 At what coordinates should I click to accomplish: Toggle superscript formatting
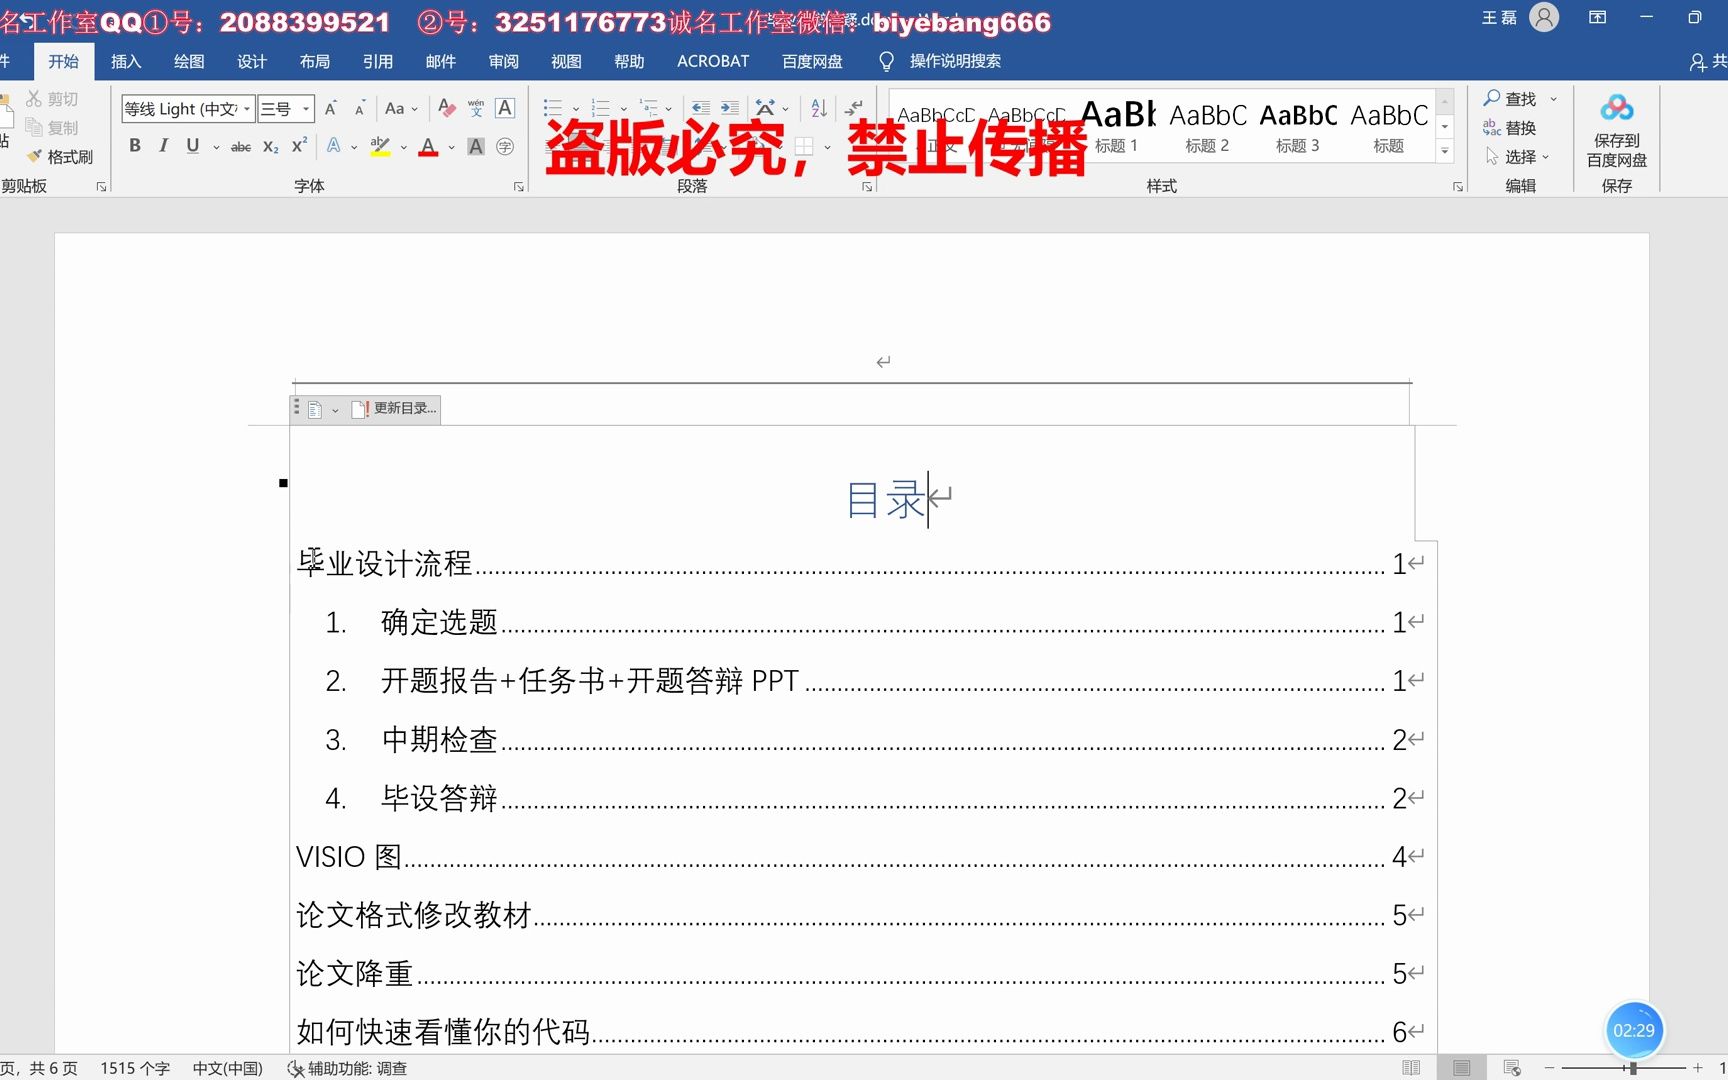coord(299,146)
